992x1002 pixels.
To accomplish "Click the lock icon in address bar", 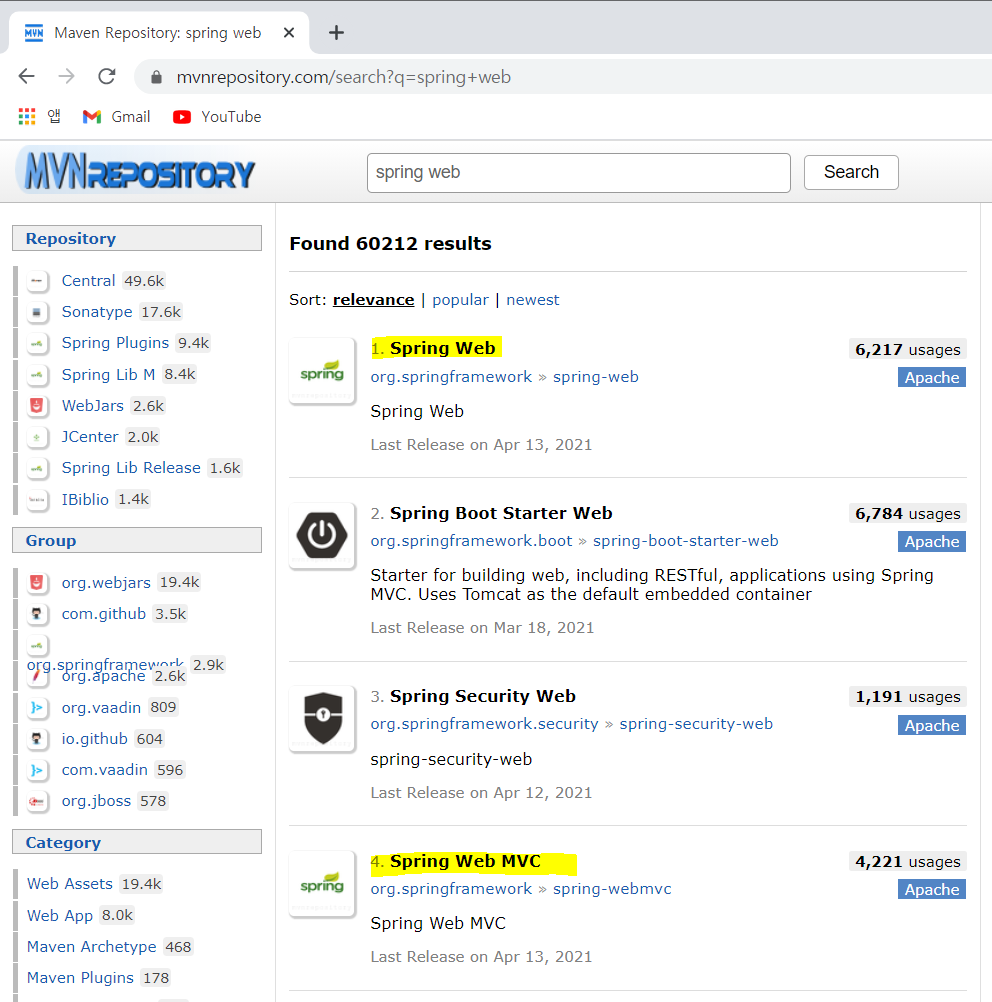I will coord(156,77).
